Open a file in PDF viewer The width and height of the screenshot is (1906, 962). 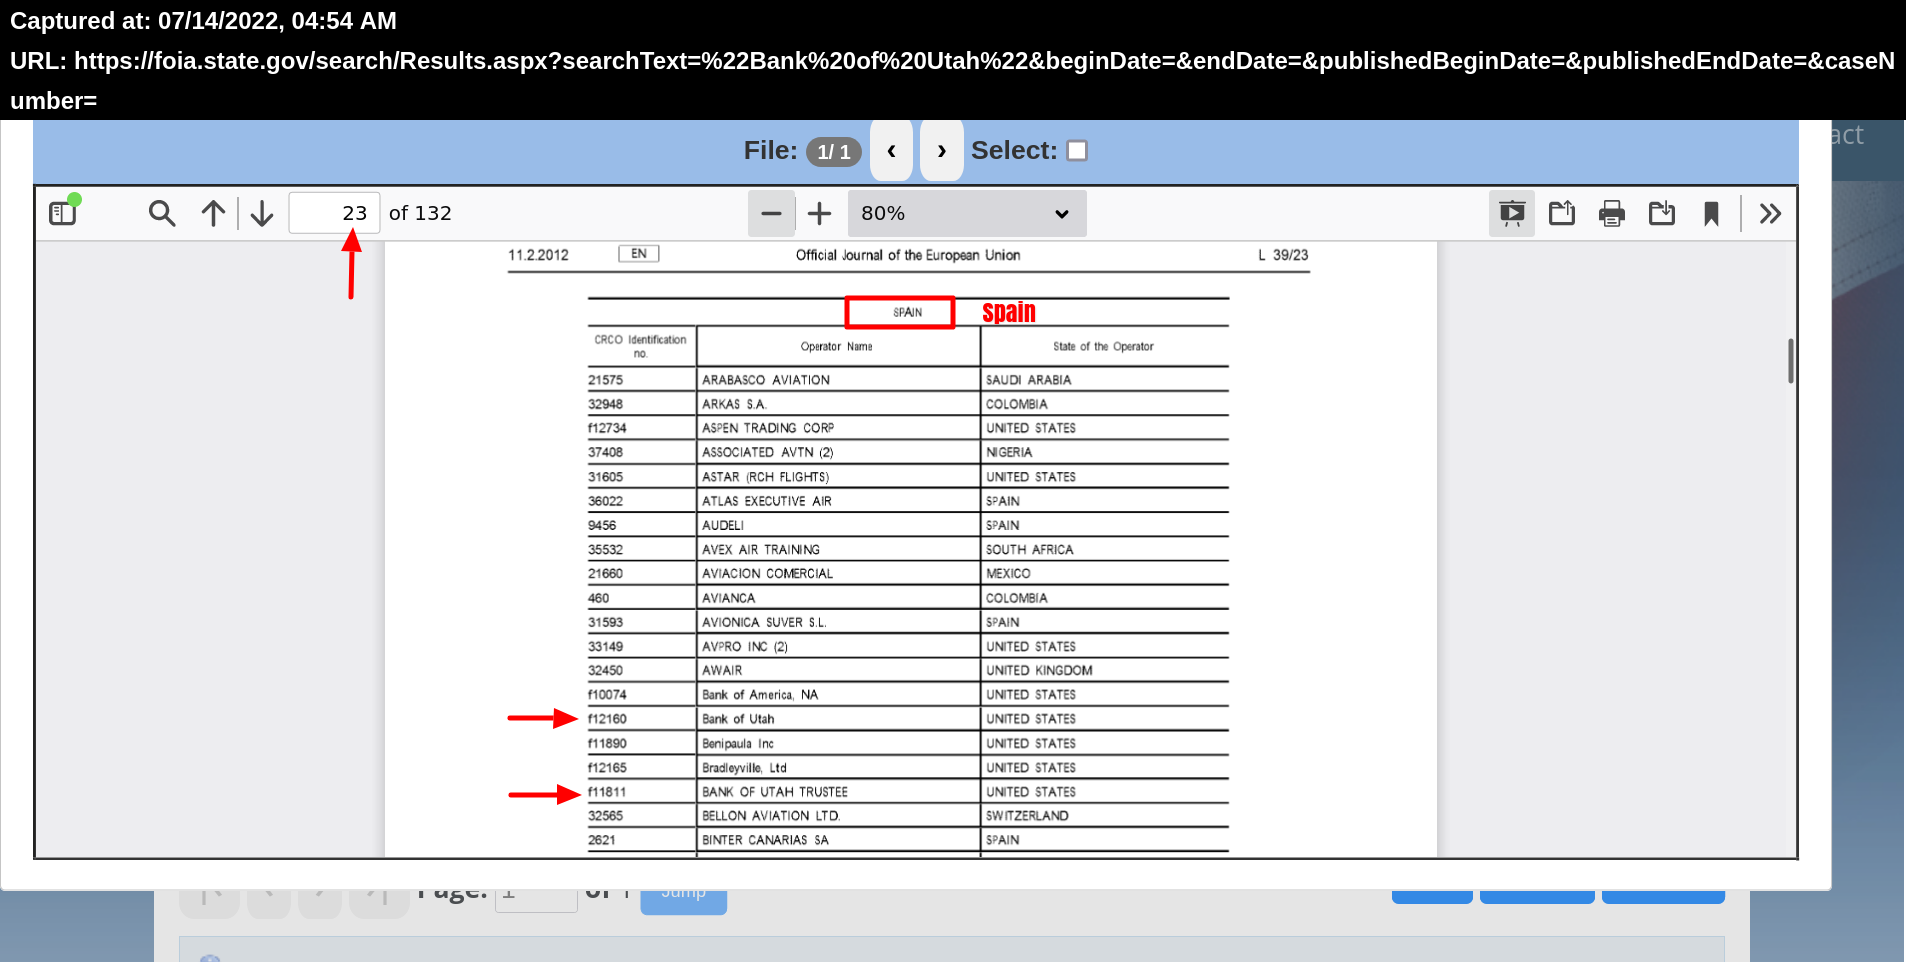point(1562,213)
